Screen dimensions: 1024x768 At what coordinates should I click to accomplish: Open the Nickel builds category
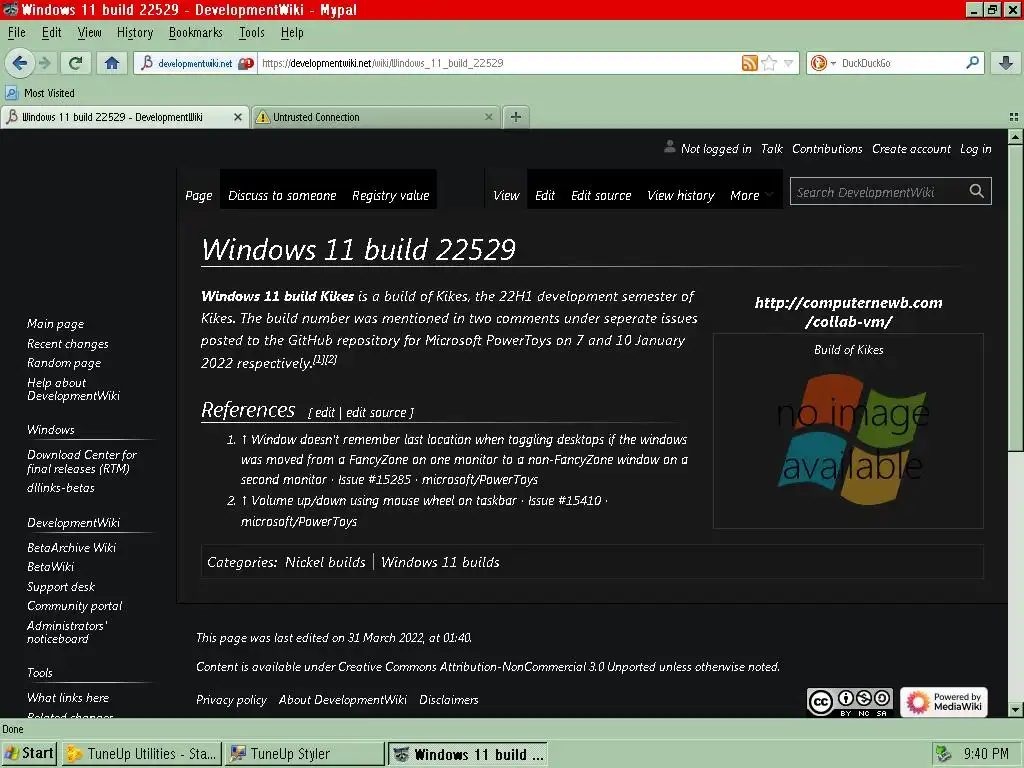point(325,562)
